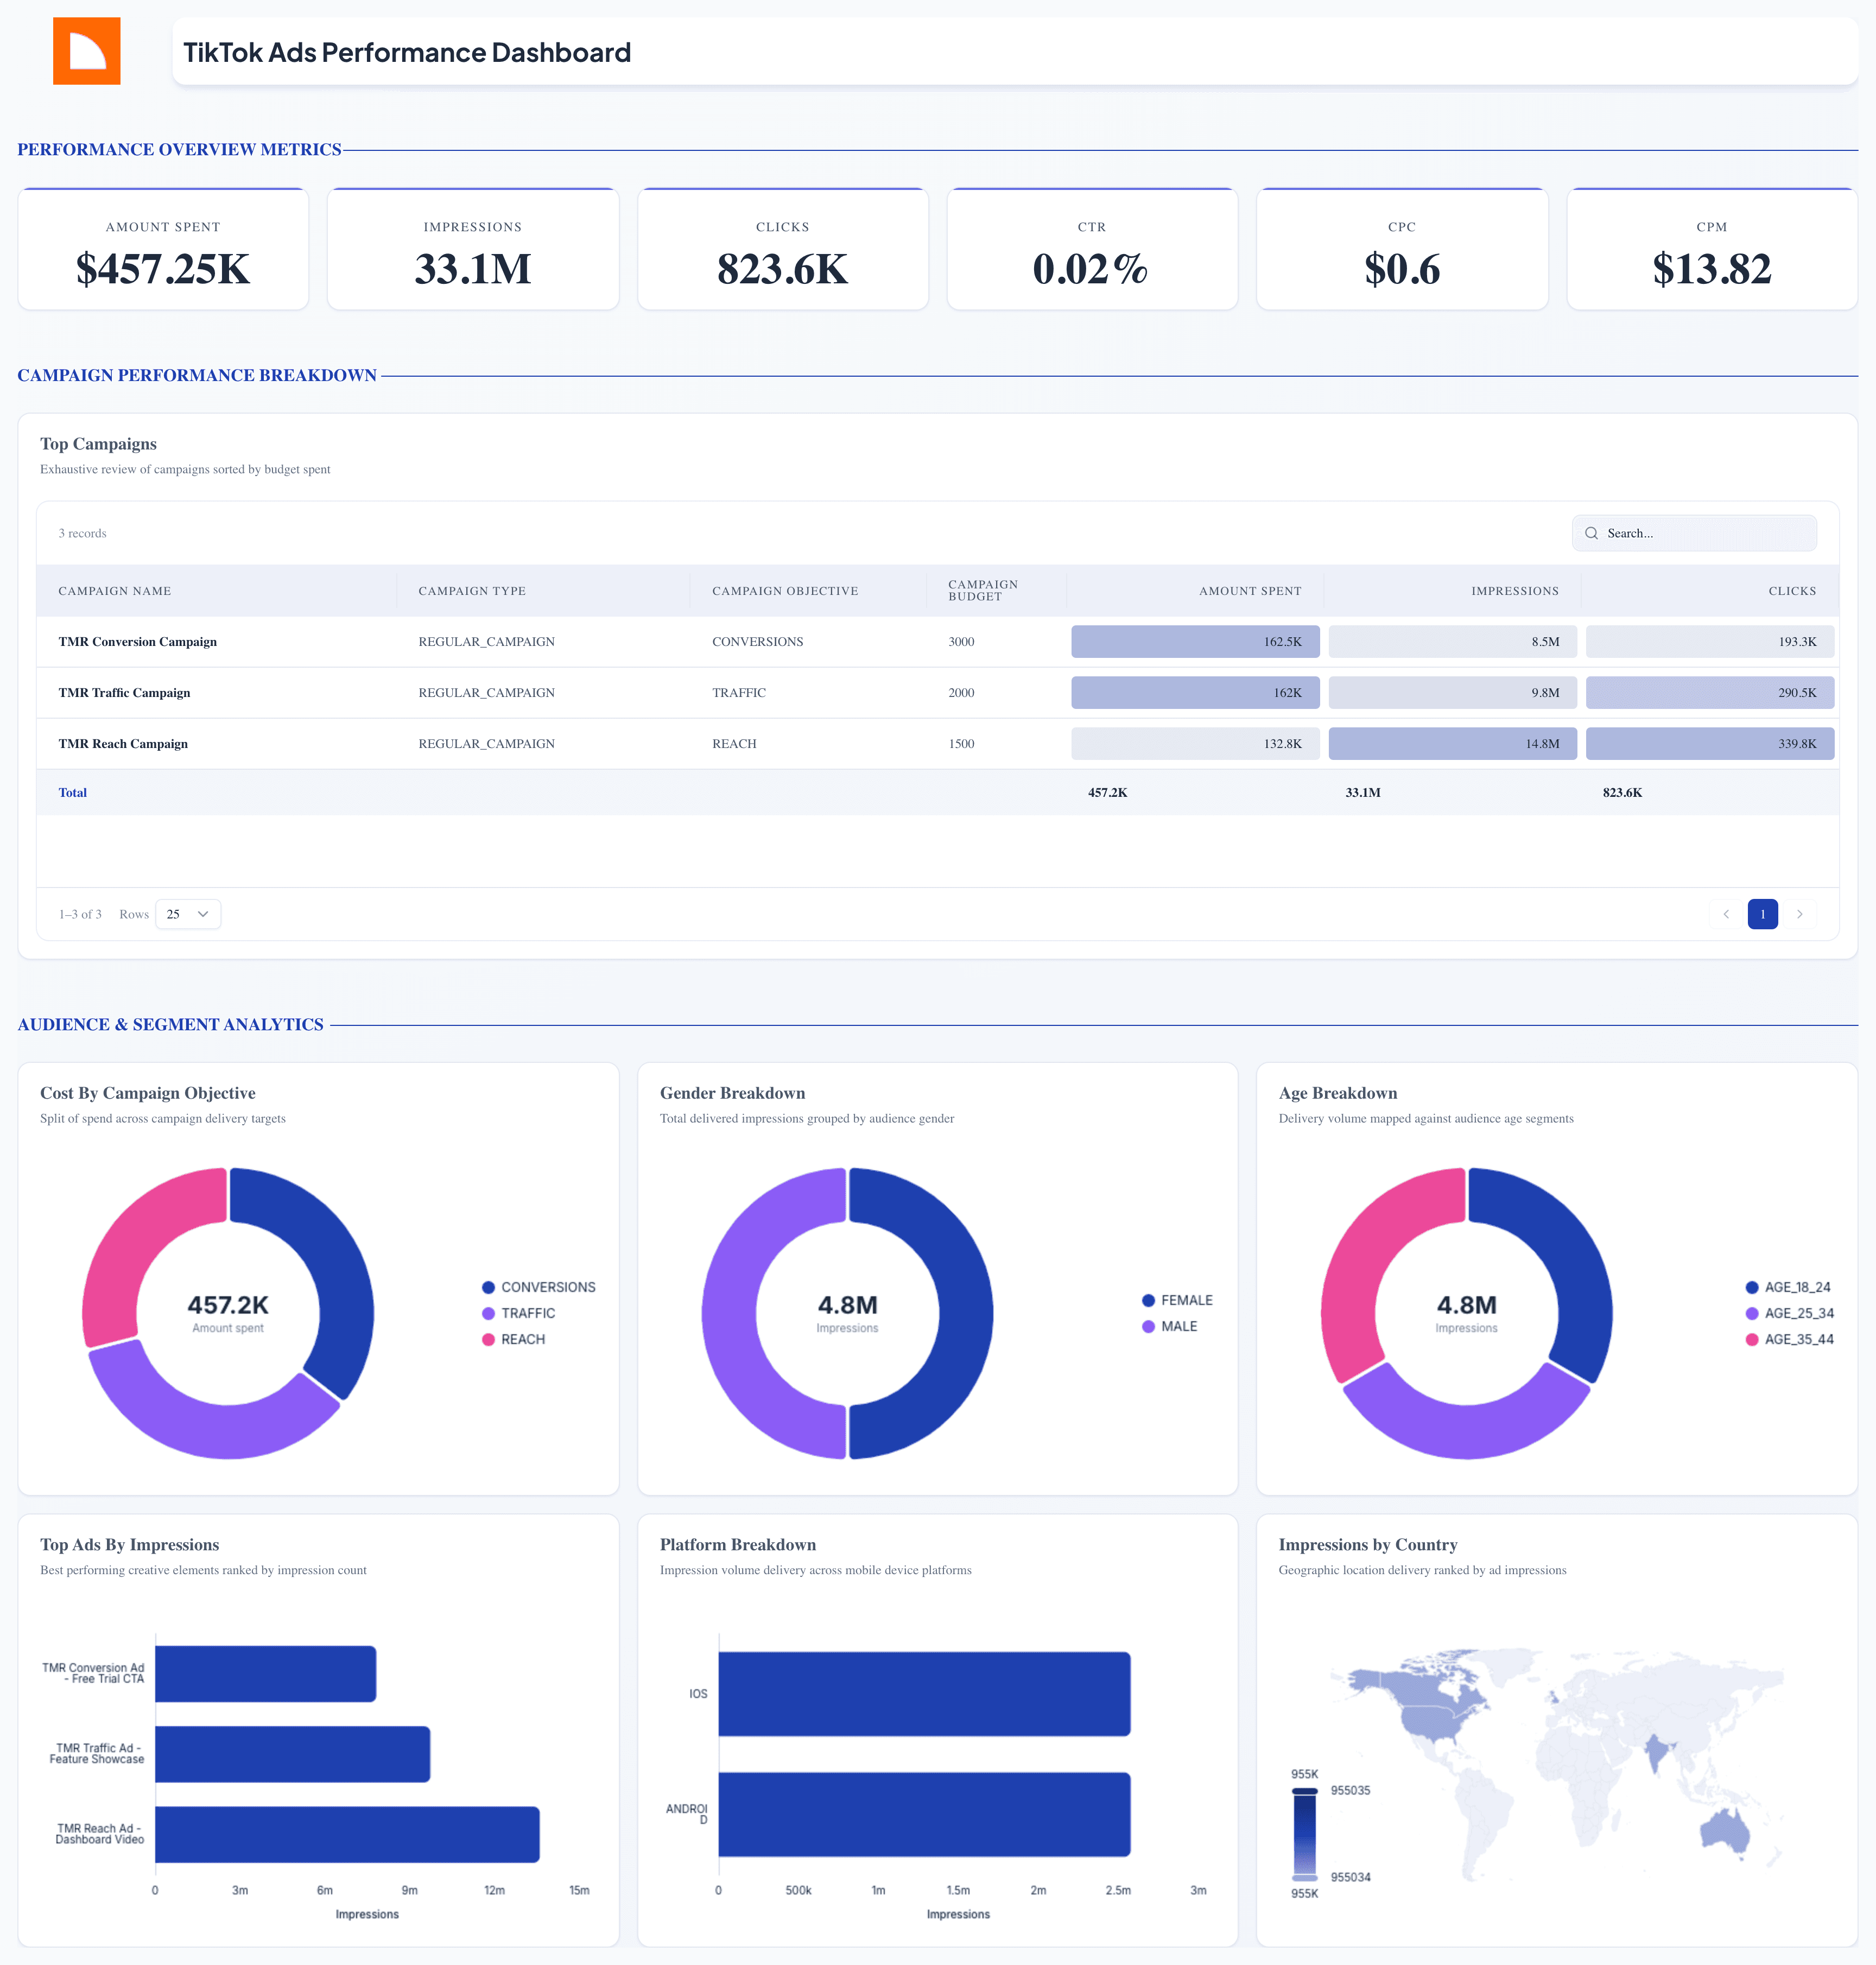Sort by Campaign Type column header

[x=472, y=591]
